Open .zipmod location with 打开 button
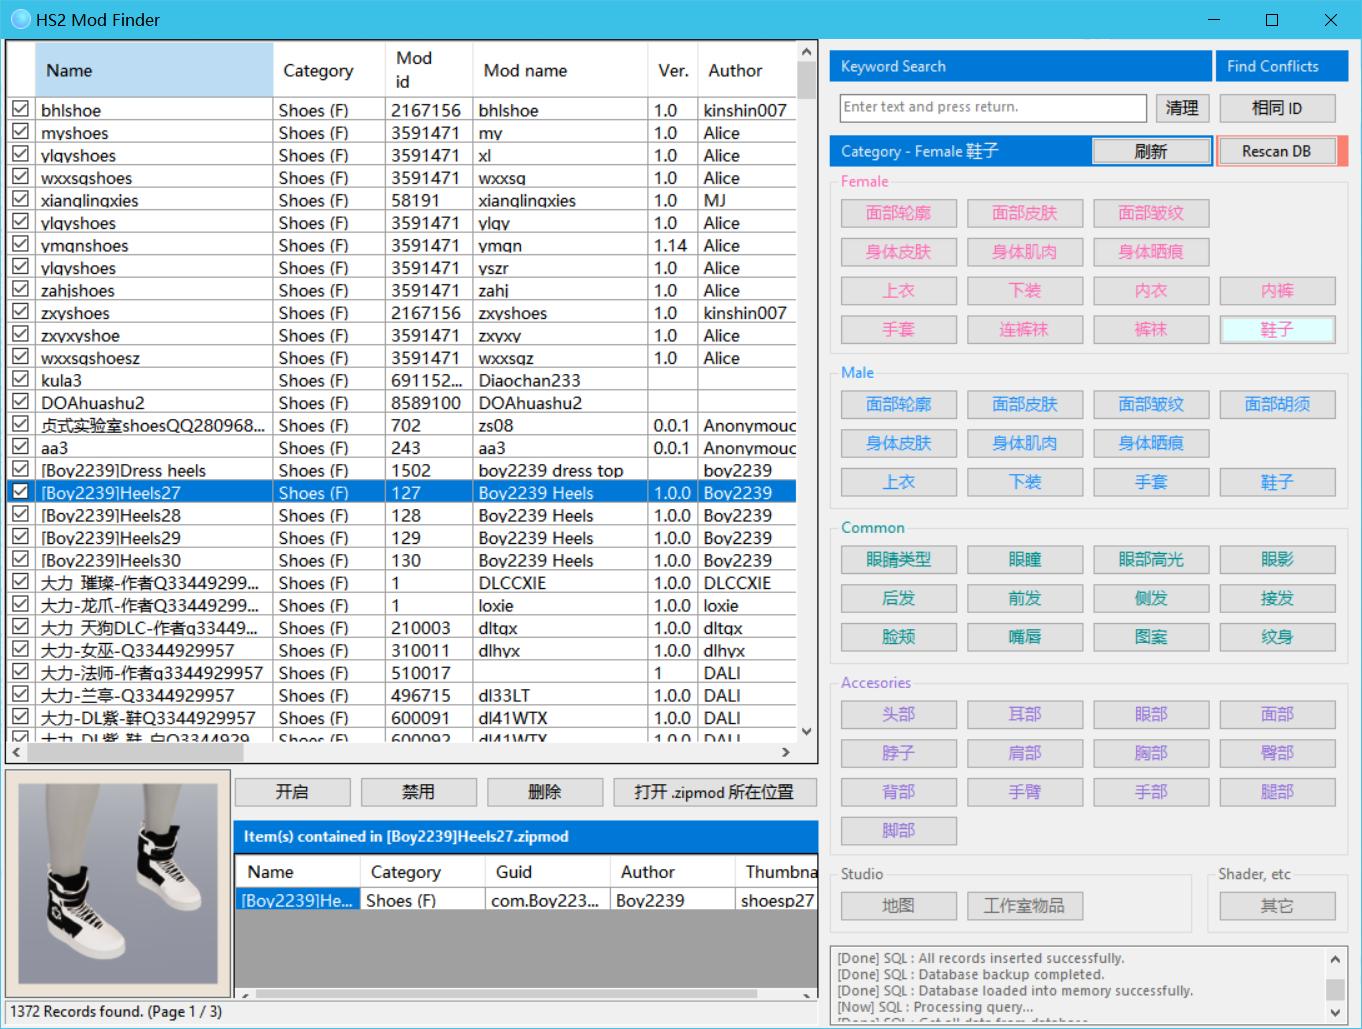The image size is (1362, 1029). tap(714, 792)
